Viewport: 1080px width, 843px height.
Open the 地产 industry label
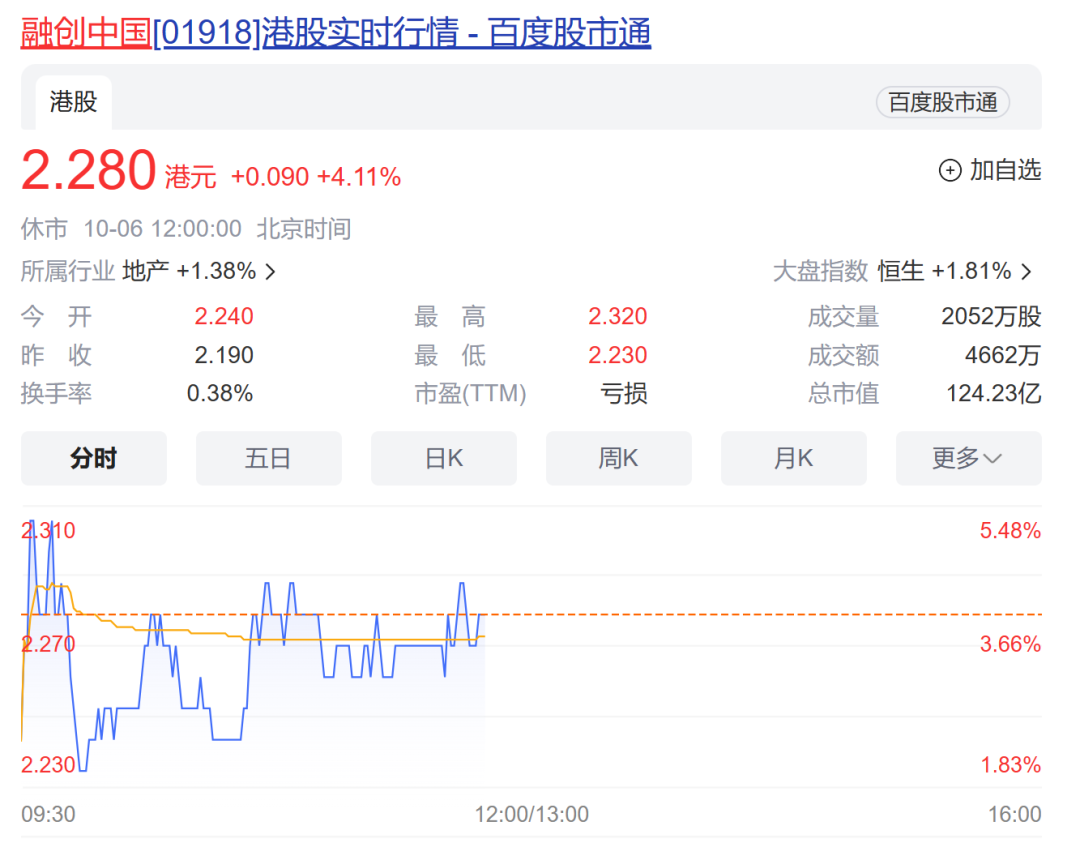pyautogui.click(x=145, y=271)
